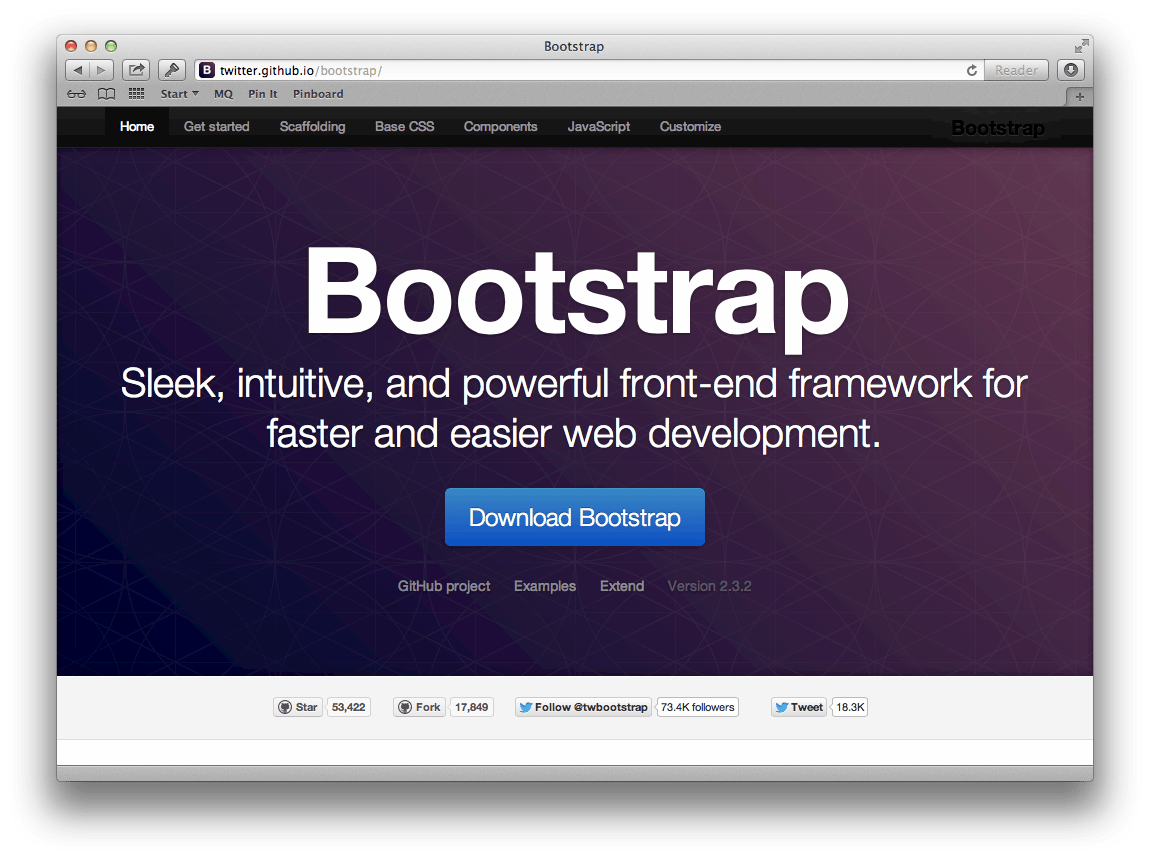Viewport: 1150px width, 860px height.
Task: Click the key icon toolbar button
Action: pyautogui.click(x=172, y=70)
